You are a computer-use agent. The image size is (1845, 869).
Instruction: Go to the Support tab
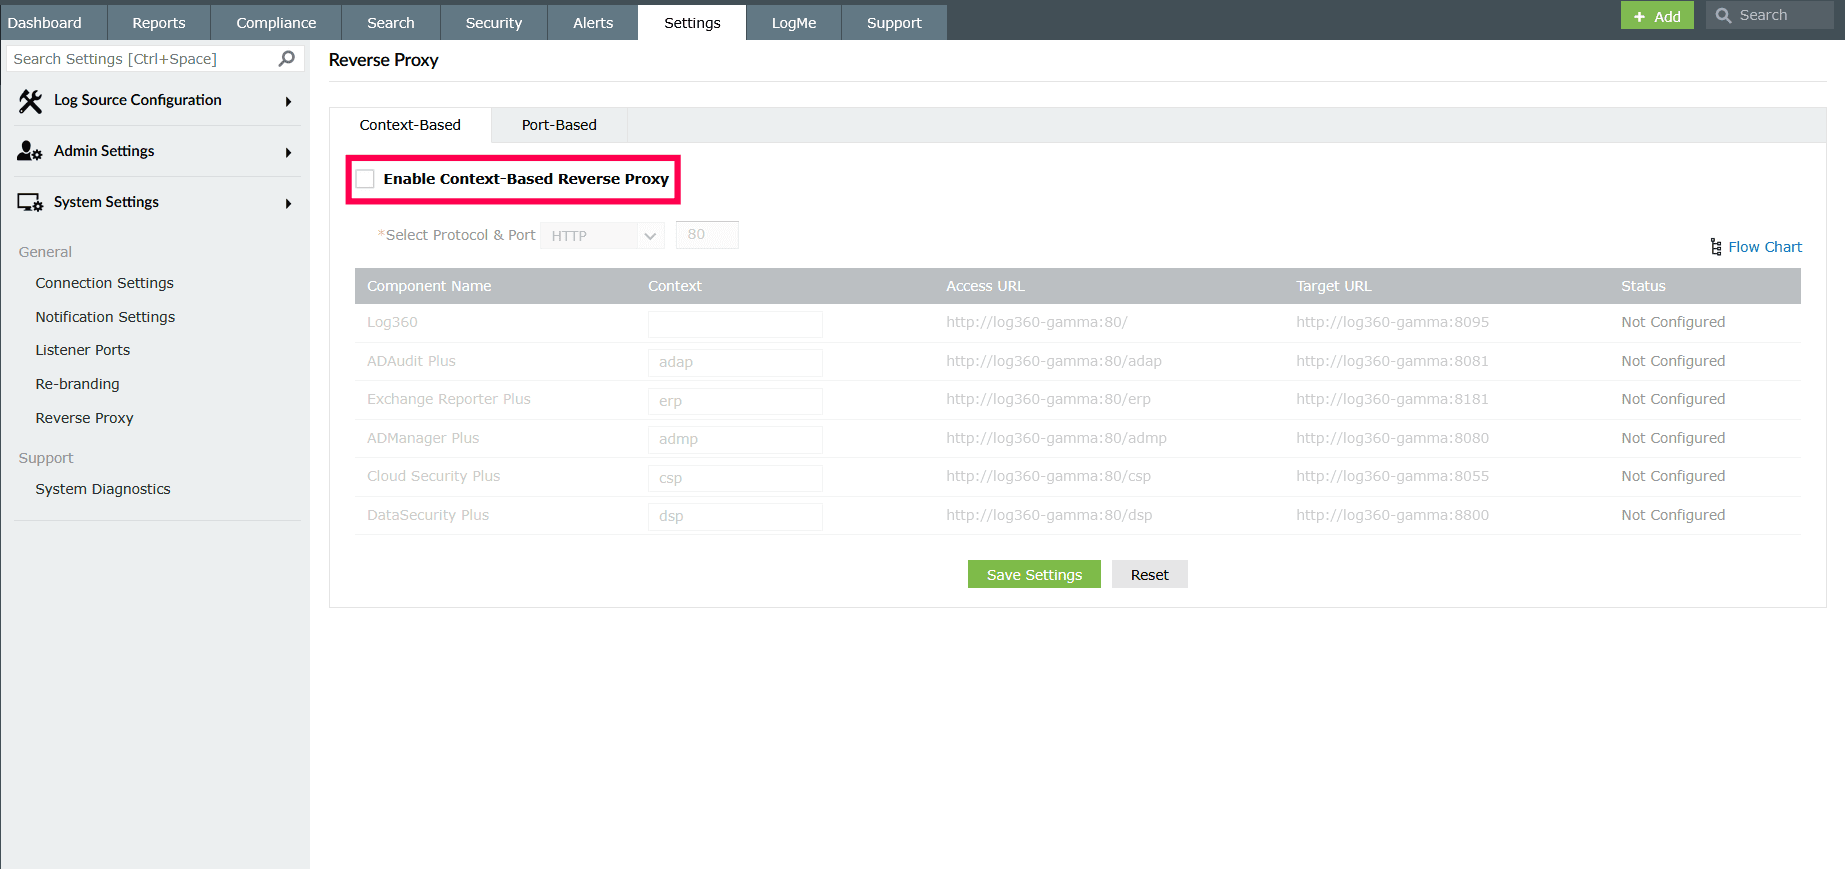pos(894,22)
